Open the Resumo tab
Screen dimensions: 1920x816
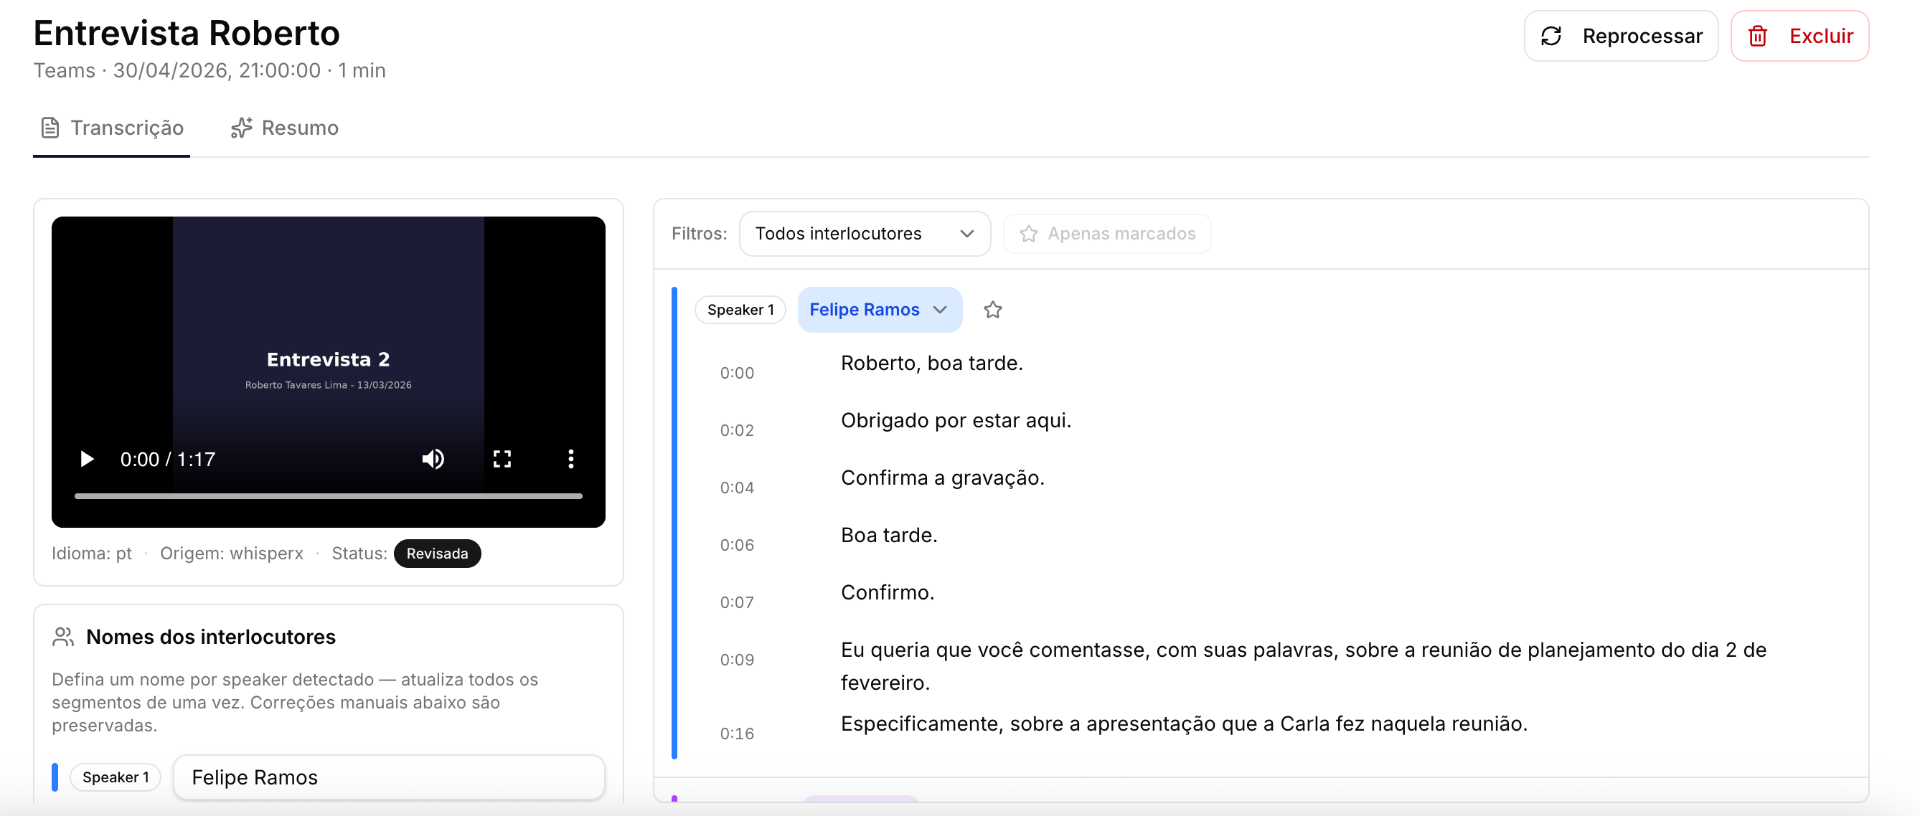285,128
